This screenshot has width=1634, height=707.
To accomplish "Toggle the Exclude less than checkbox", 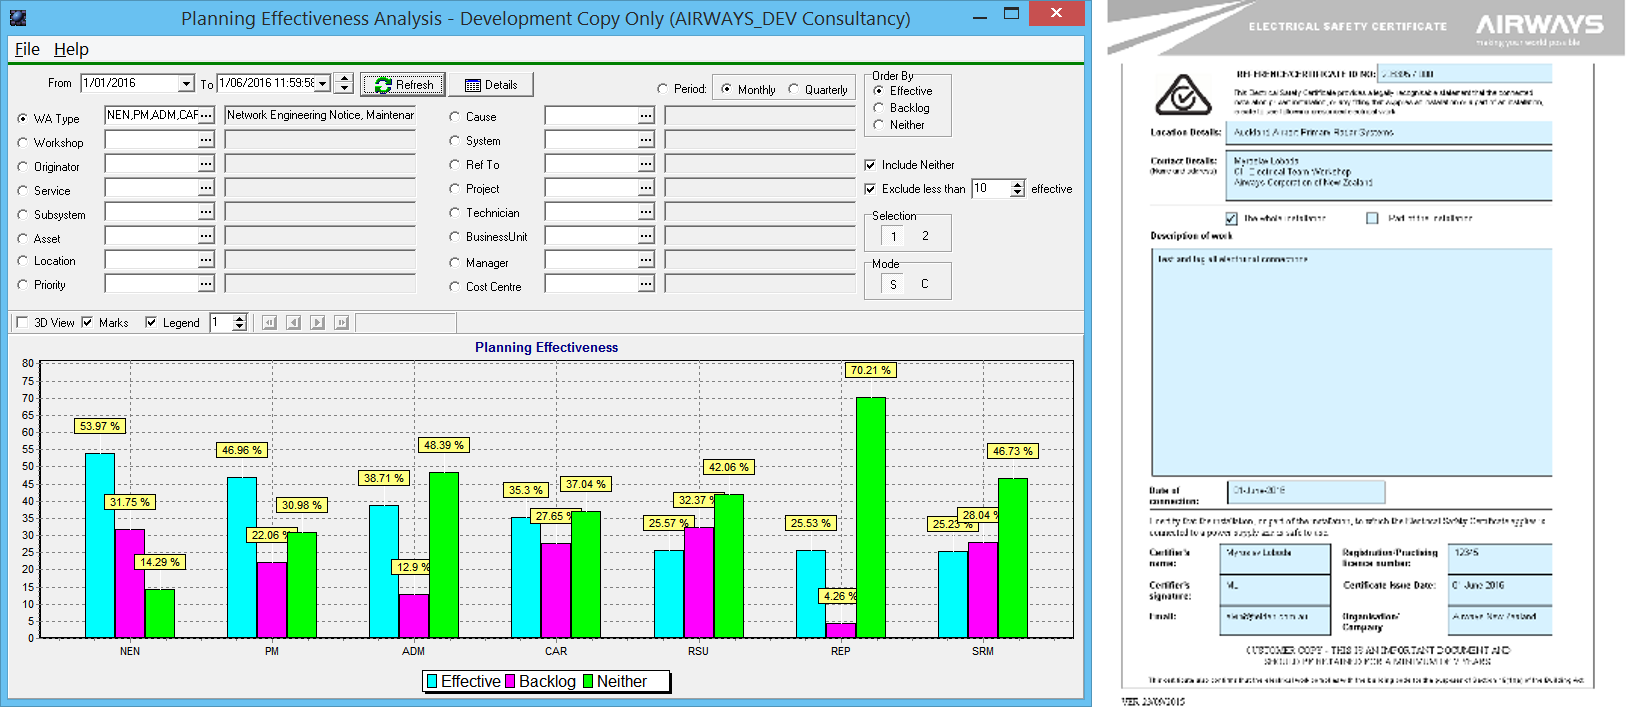I will [870, 189].
